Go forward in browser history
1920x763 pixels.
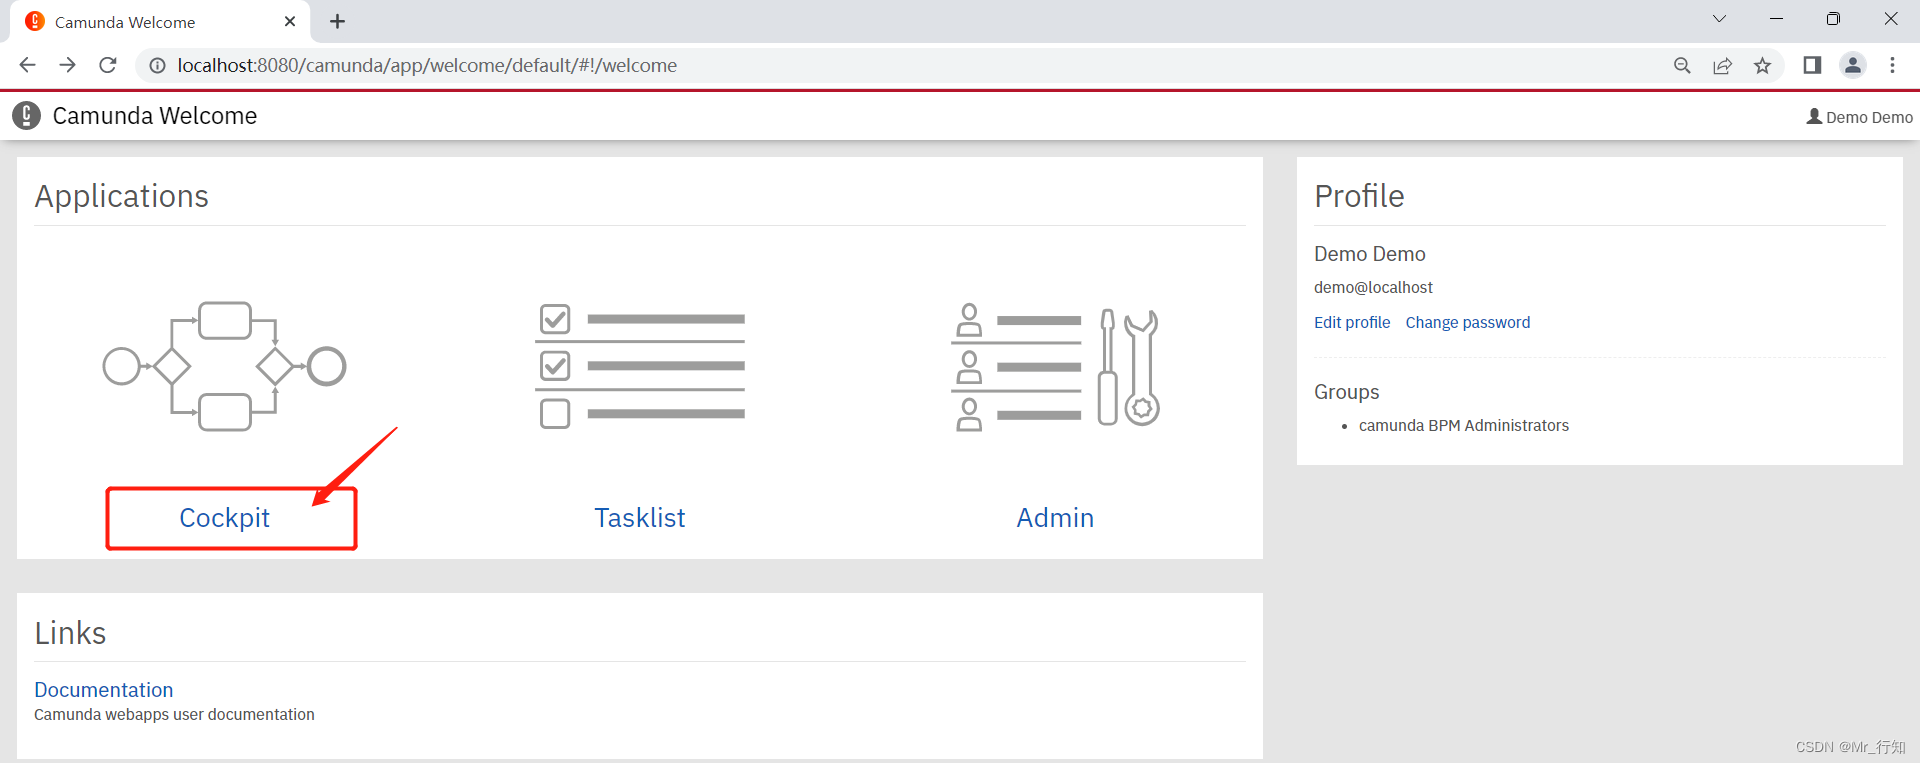(x=67, y=65)
